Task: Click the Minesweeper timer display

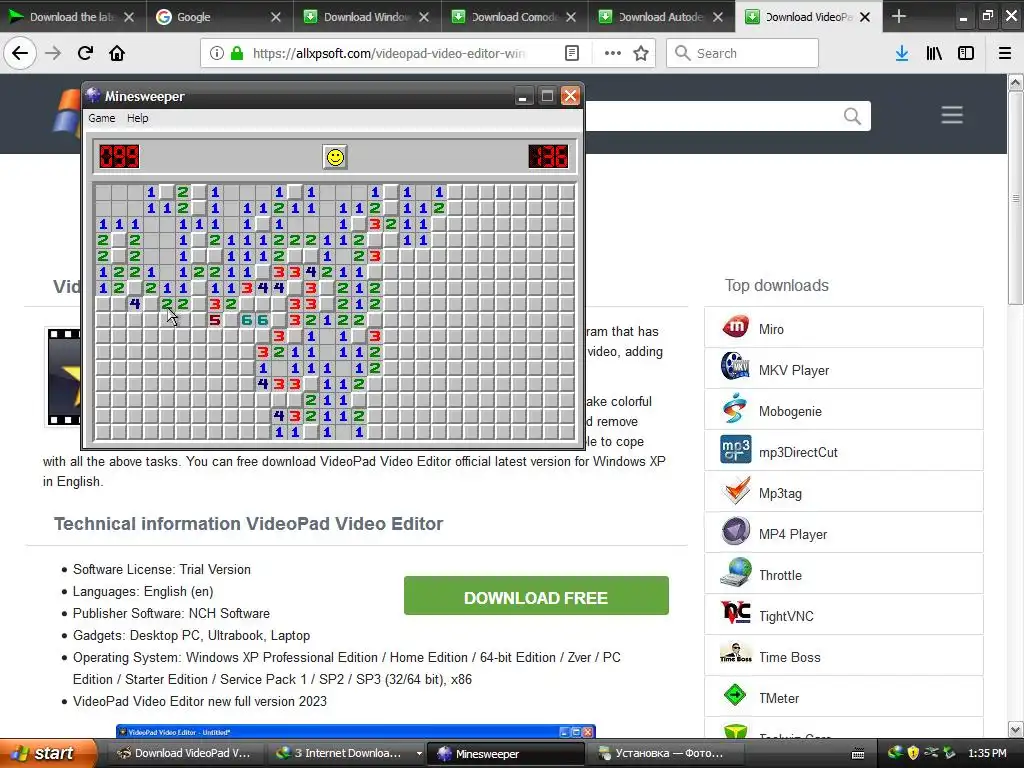Action: (549, 157)
